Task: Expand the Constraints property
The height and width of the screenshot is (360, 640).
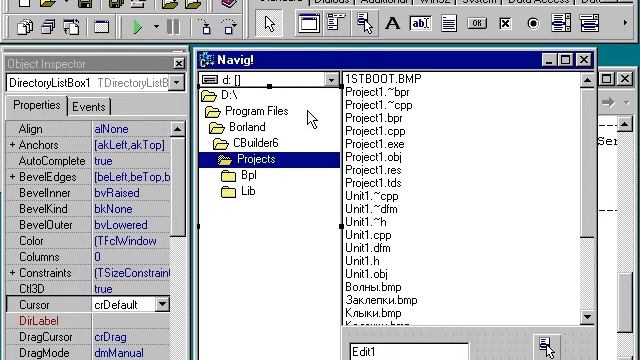Action: point(12,273)
